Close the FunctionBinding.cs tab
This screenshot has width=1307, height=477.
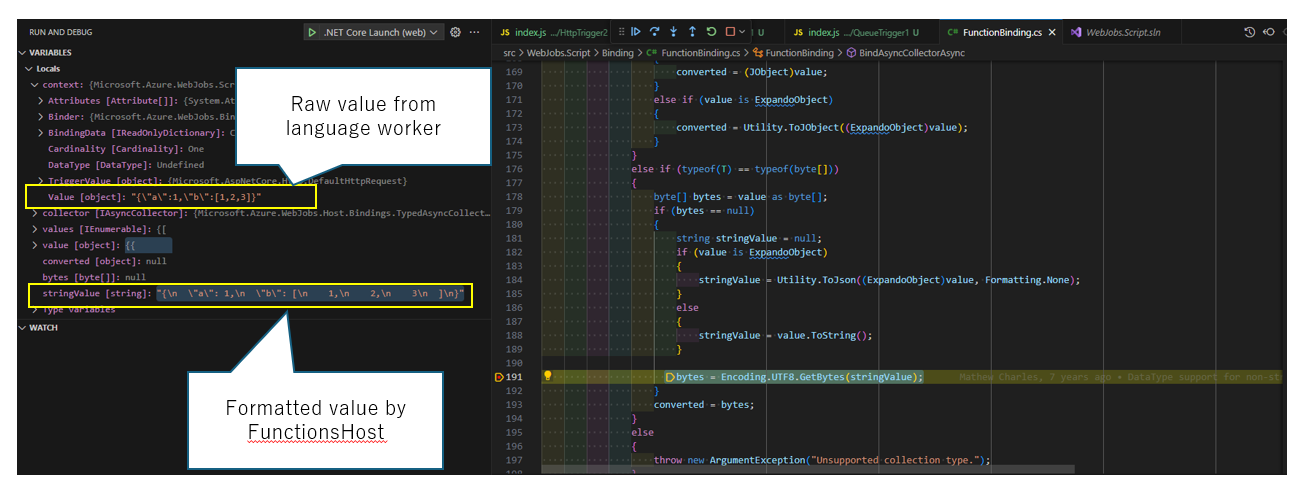click(1052, 32)
